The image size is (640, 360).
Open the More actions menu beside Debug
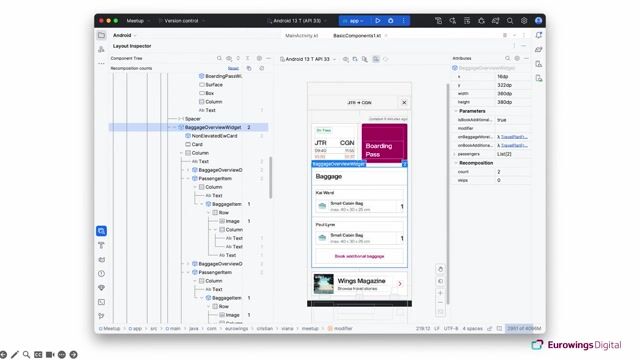(x=404, y=20)
